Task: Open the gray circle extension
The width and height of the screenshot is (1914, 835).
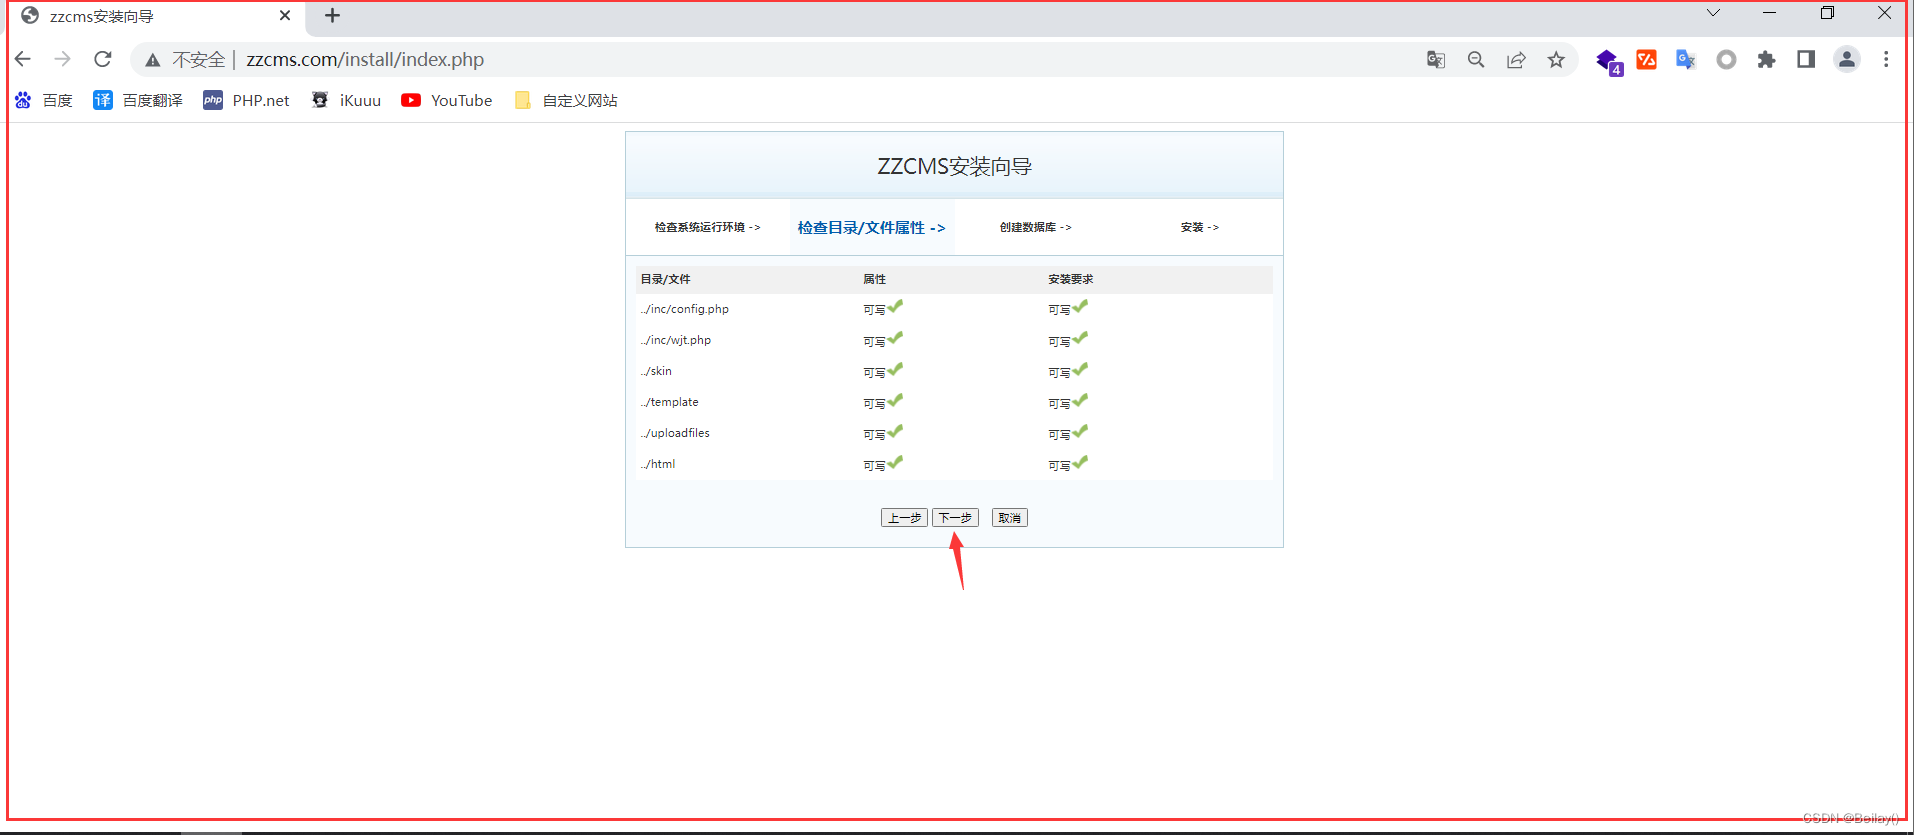Action: click(1726, 60)
